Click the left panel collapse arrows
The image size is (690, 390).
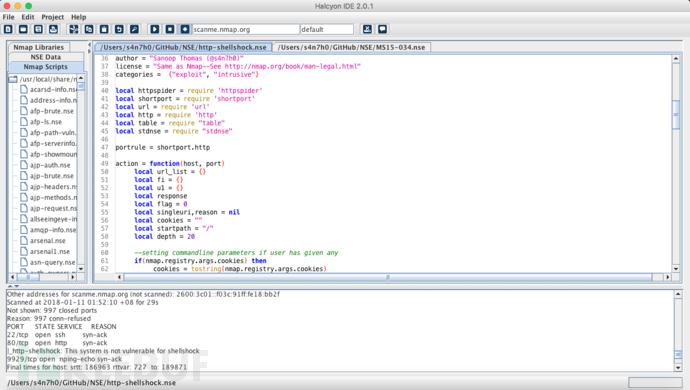pyautogui.click(x=89, y=48)
